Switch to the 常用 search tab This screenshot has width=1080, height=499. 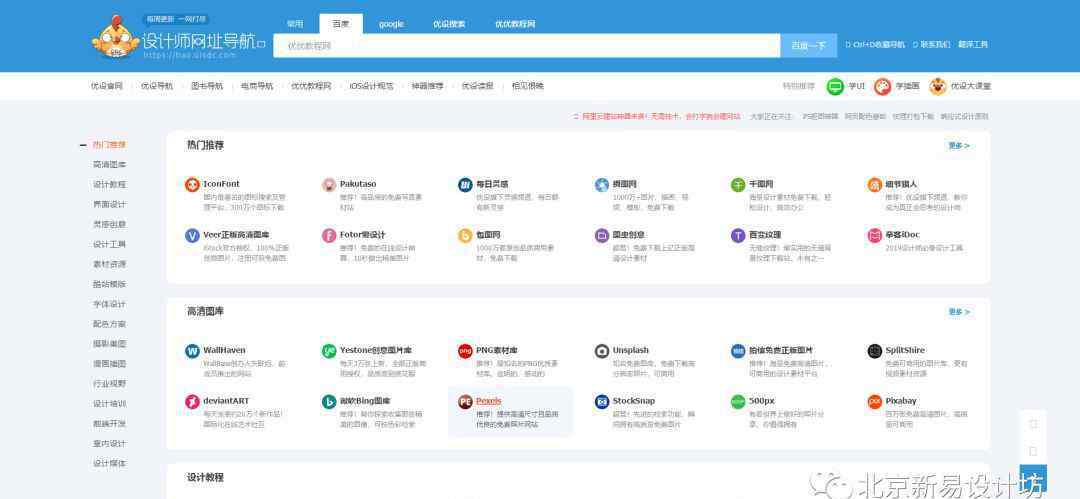(295, 24)
